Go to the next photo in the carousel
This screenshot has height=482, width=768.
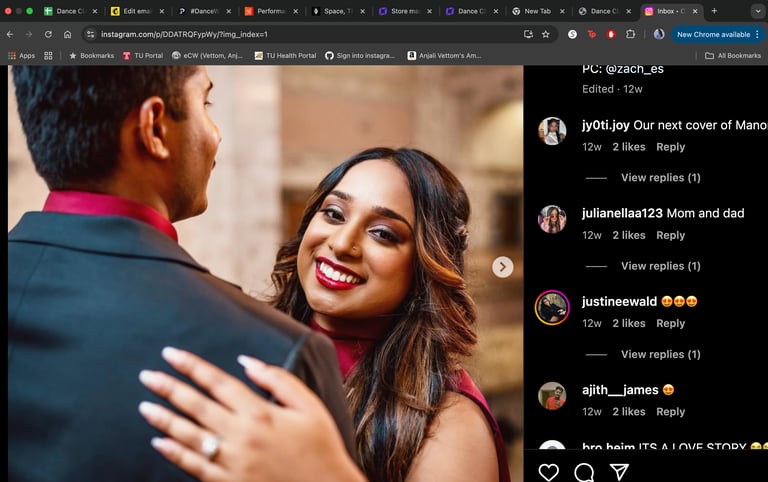(503, 267)
